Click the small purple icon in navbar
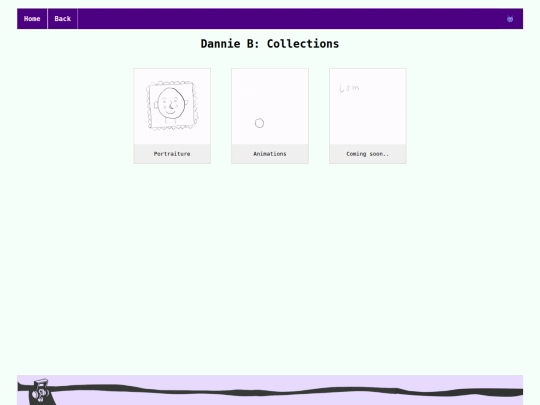This screenshot has height=405, width=540. [x=510, y=19]
